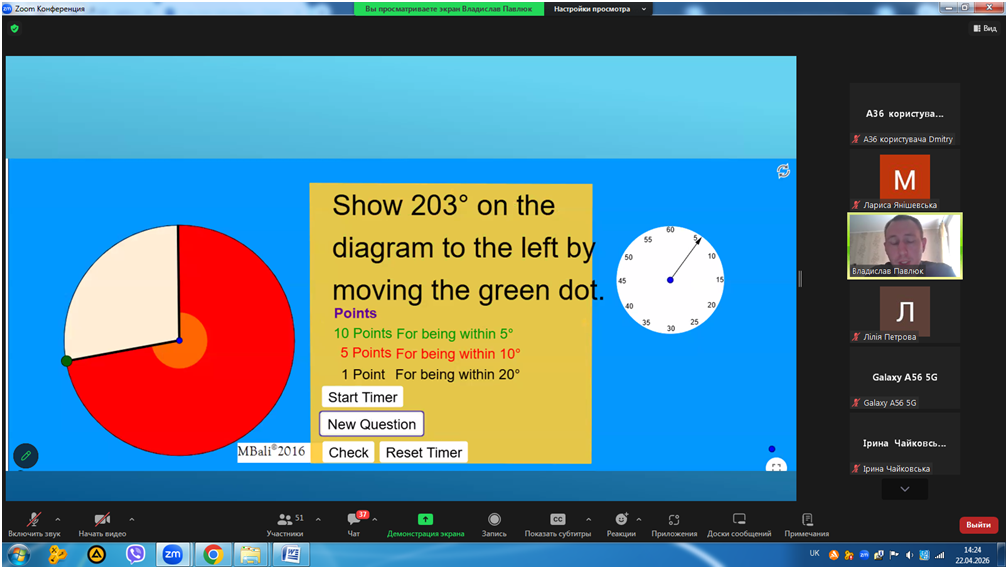Expand video options arrow beside camera

(x=132, y=519)
